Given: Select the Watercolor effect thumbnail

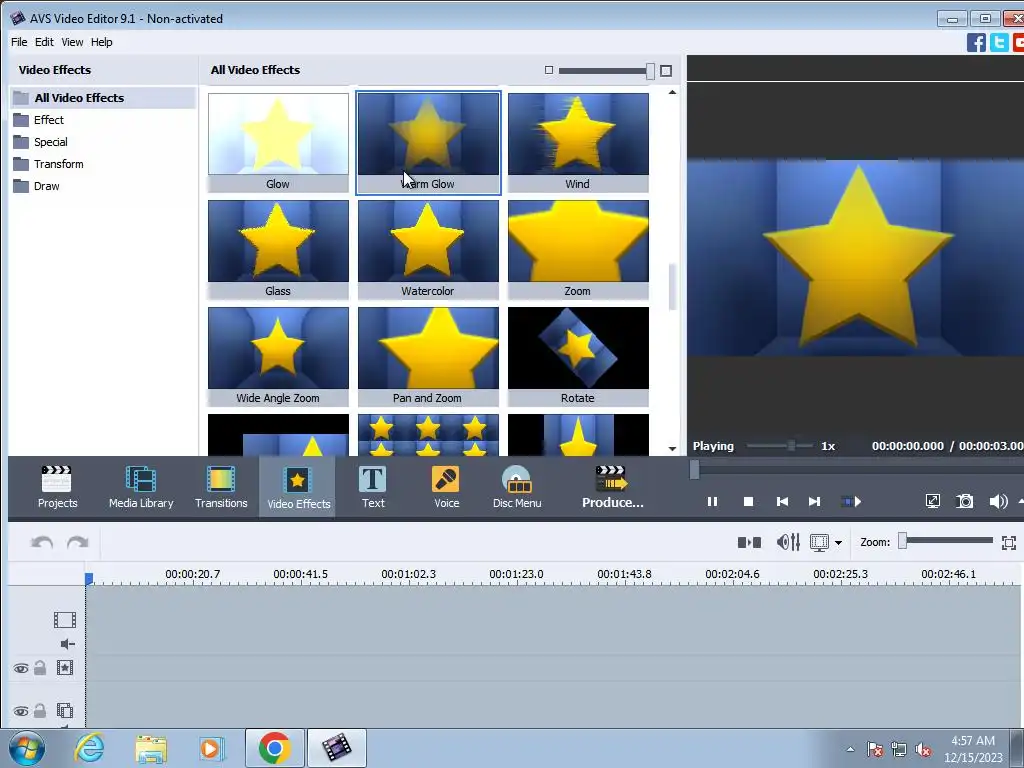Looking at the screenshot, I should click(428, 249).
